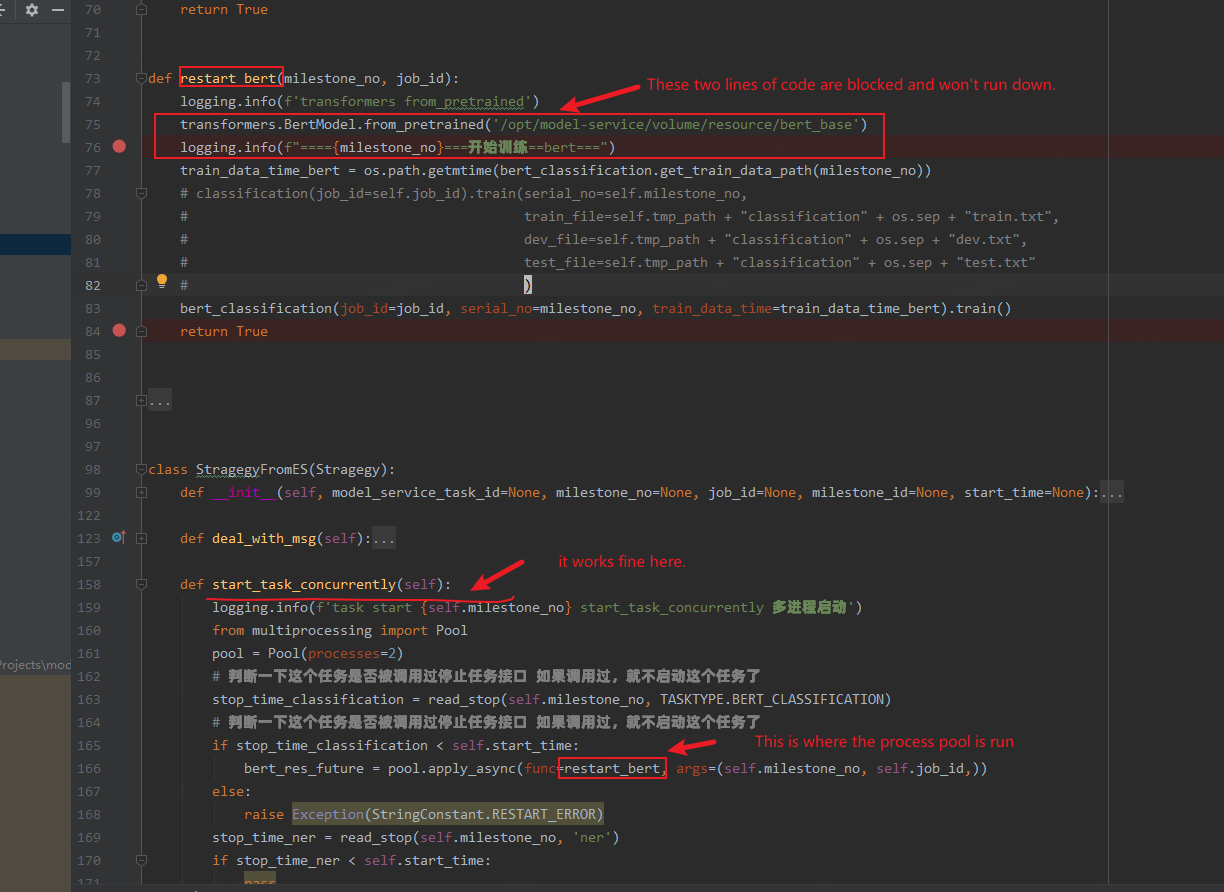Toggle the breakpoint on line 84

(x=119, y=331)
